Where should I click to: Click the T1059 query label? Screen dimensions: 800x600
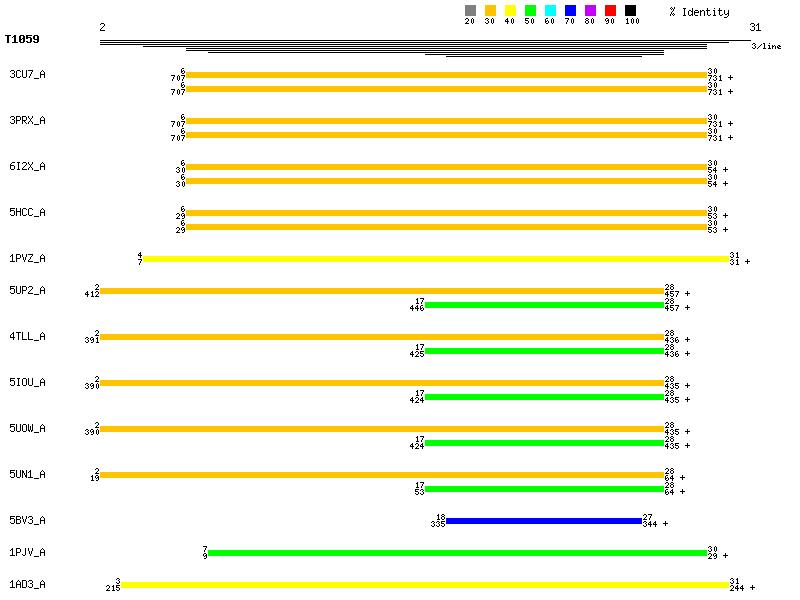point(22,41)
